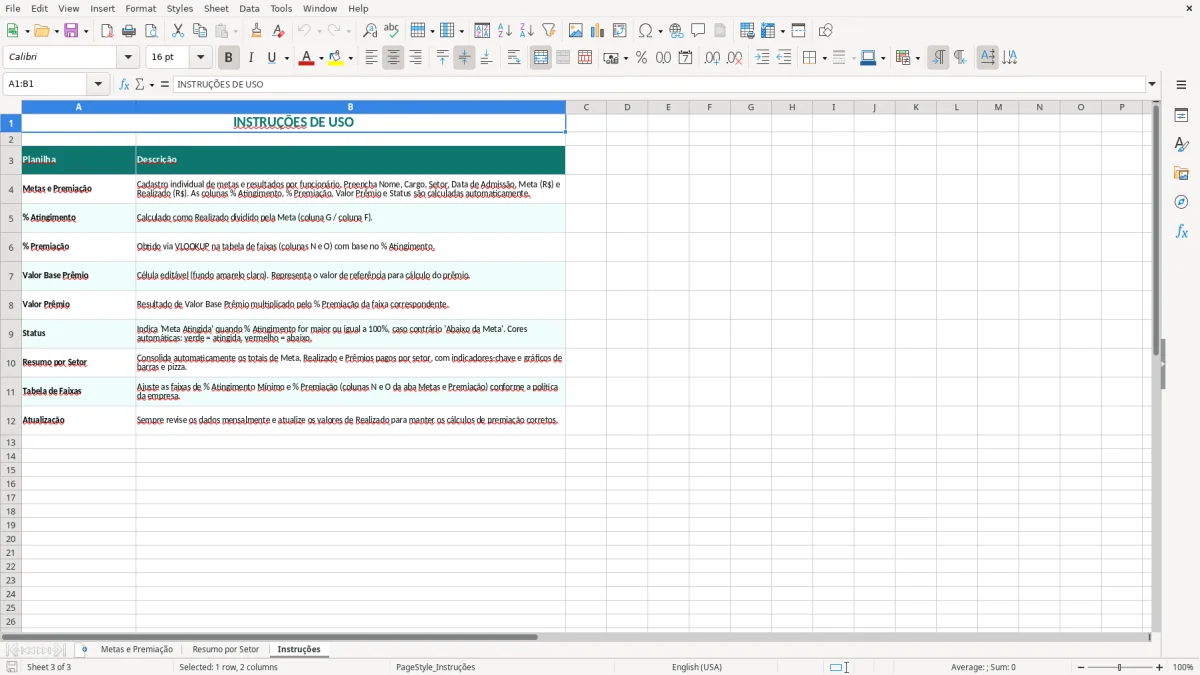Click the Zoom In plus button

click(1160, 667)
